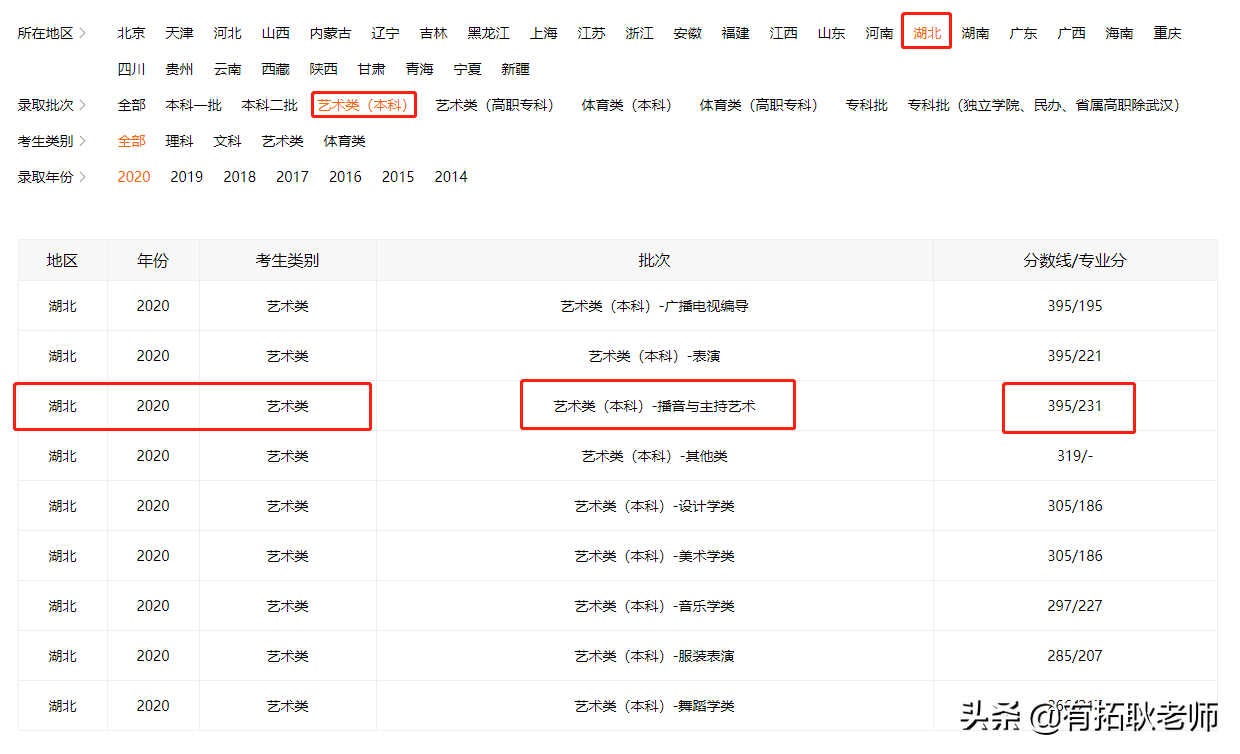Open the 专科批 batch filter
The height and width of the screenshot is (754, 1240).
[866, 104]
